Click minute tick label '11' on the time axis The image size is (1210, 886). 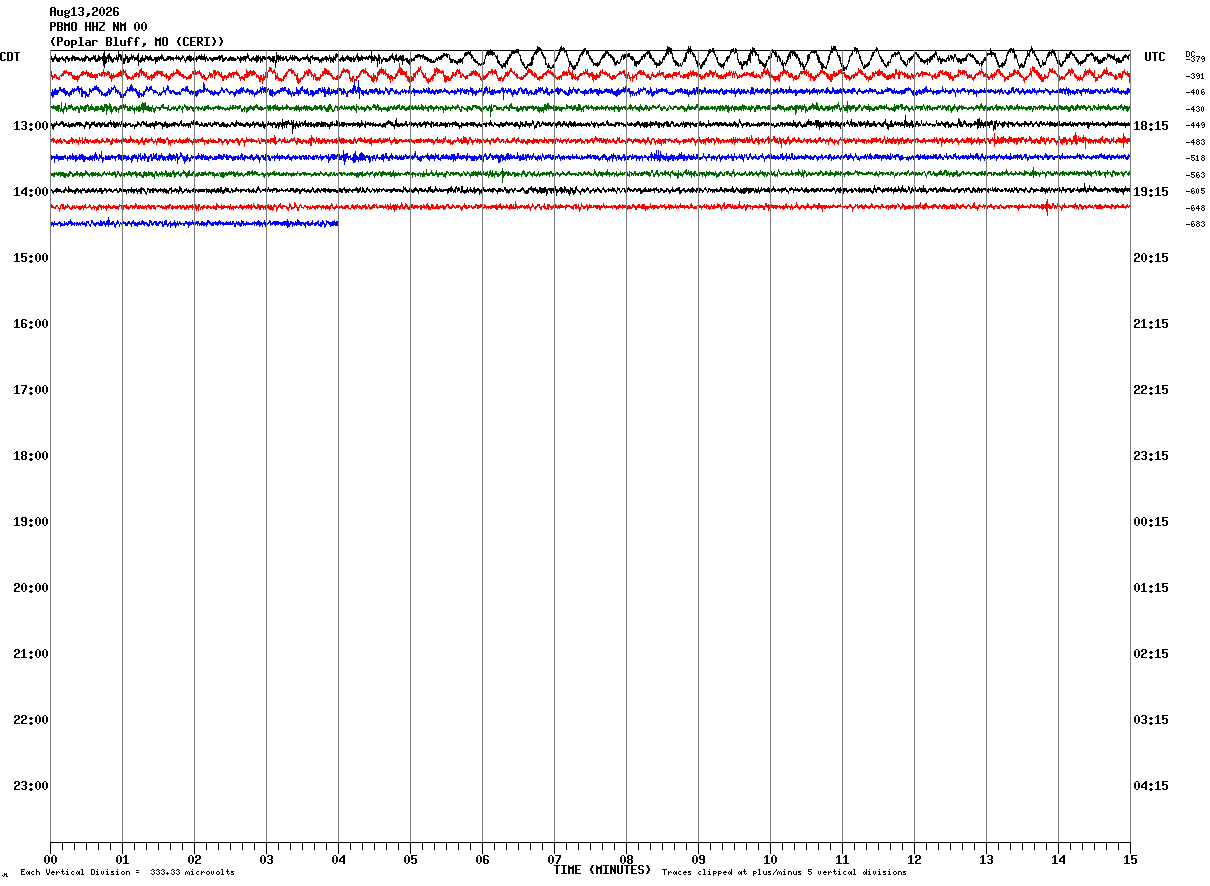tap(842, 860)
